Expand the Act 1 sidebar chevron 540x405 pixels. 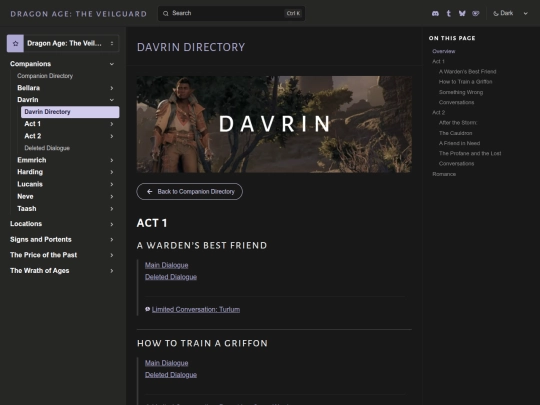(112, 124)
